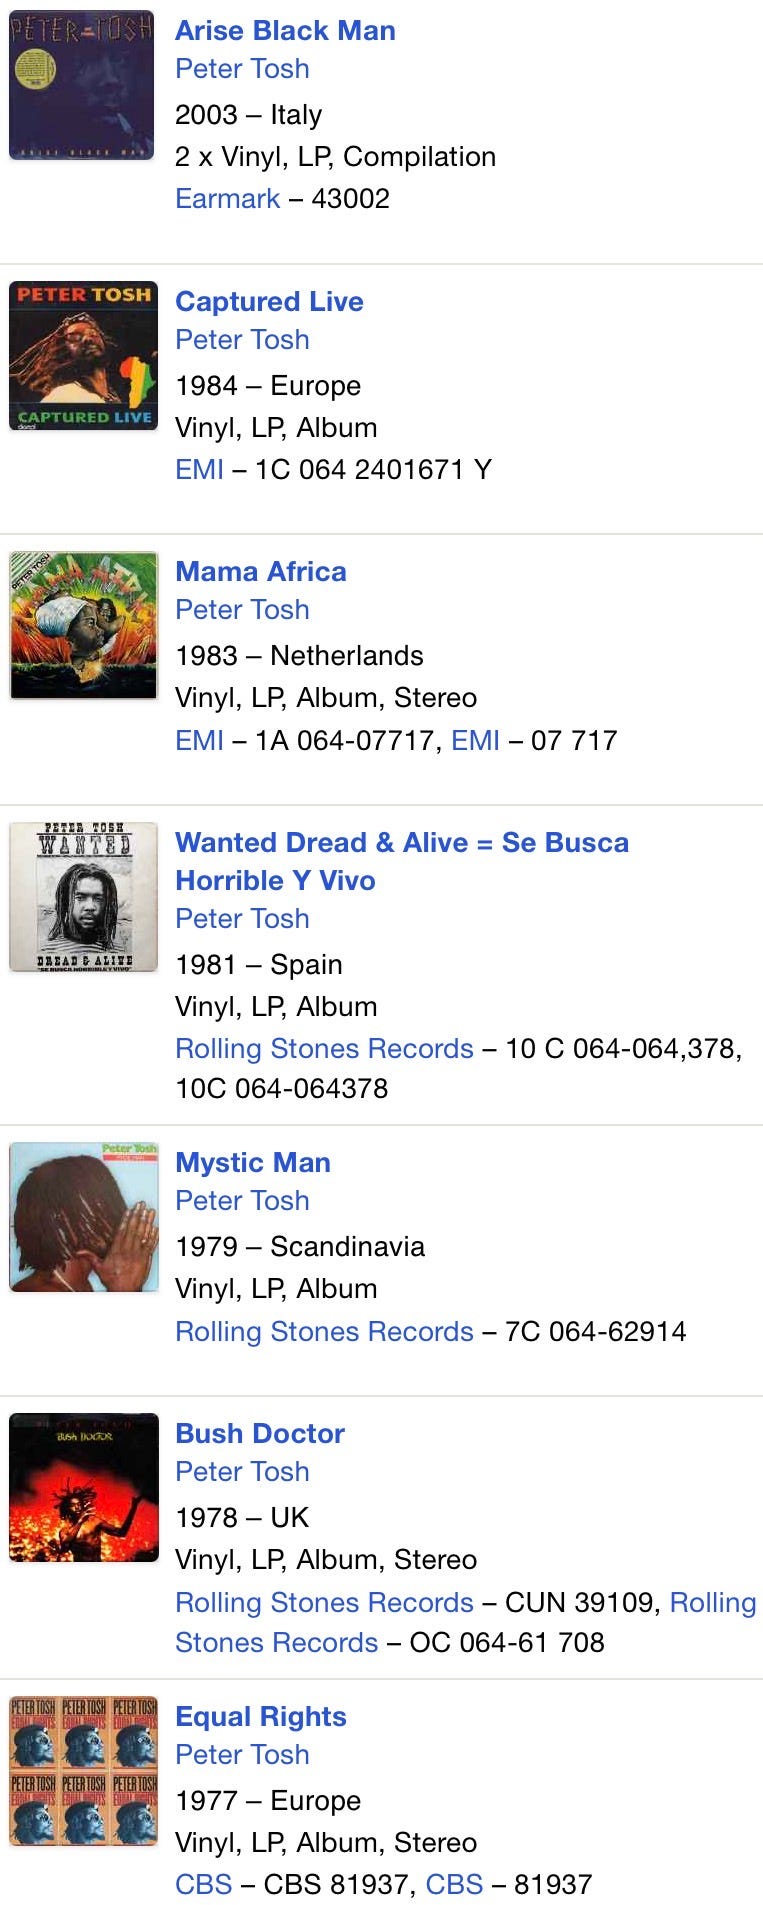Open the Bush Doctor release page
The height and width of the screenshot is (1905, 763).
coord(260,1434)
